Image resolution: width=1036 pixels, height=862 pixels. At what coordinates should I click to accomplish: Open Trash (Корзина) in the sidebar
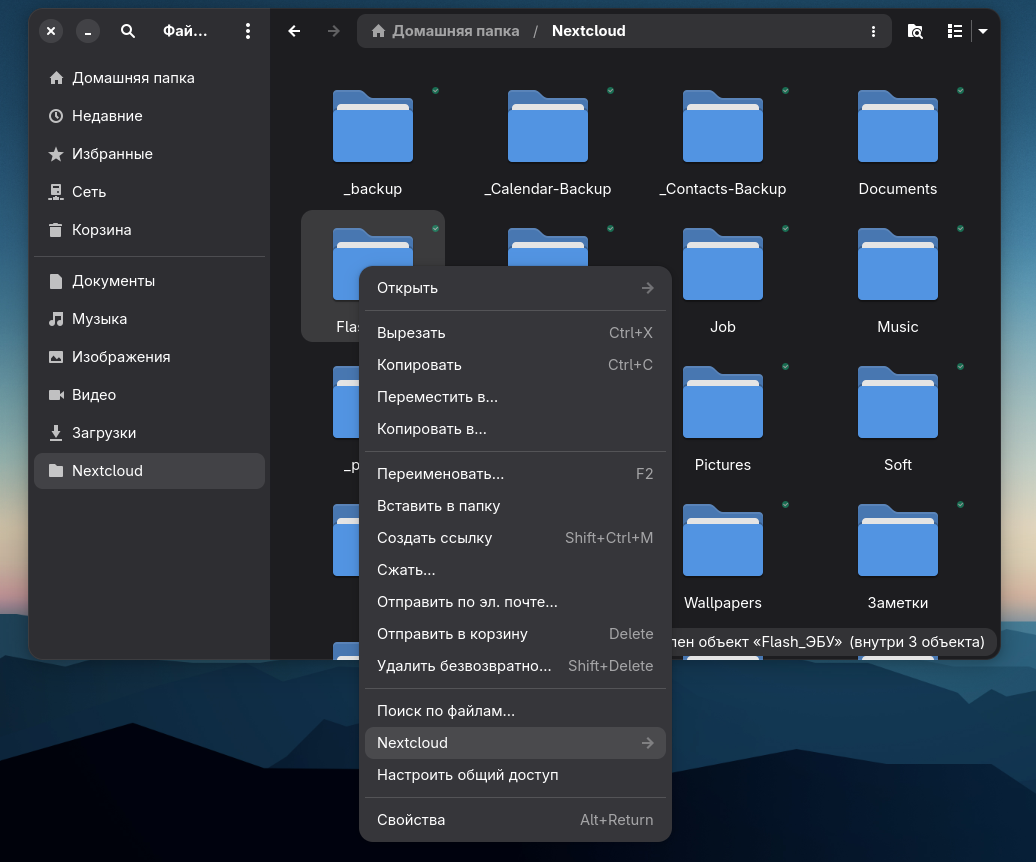pos(101,230)
